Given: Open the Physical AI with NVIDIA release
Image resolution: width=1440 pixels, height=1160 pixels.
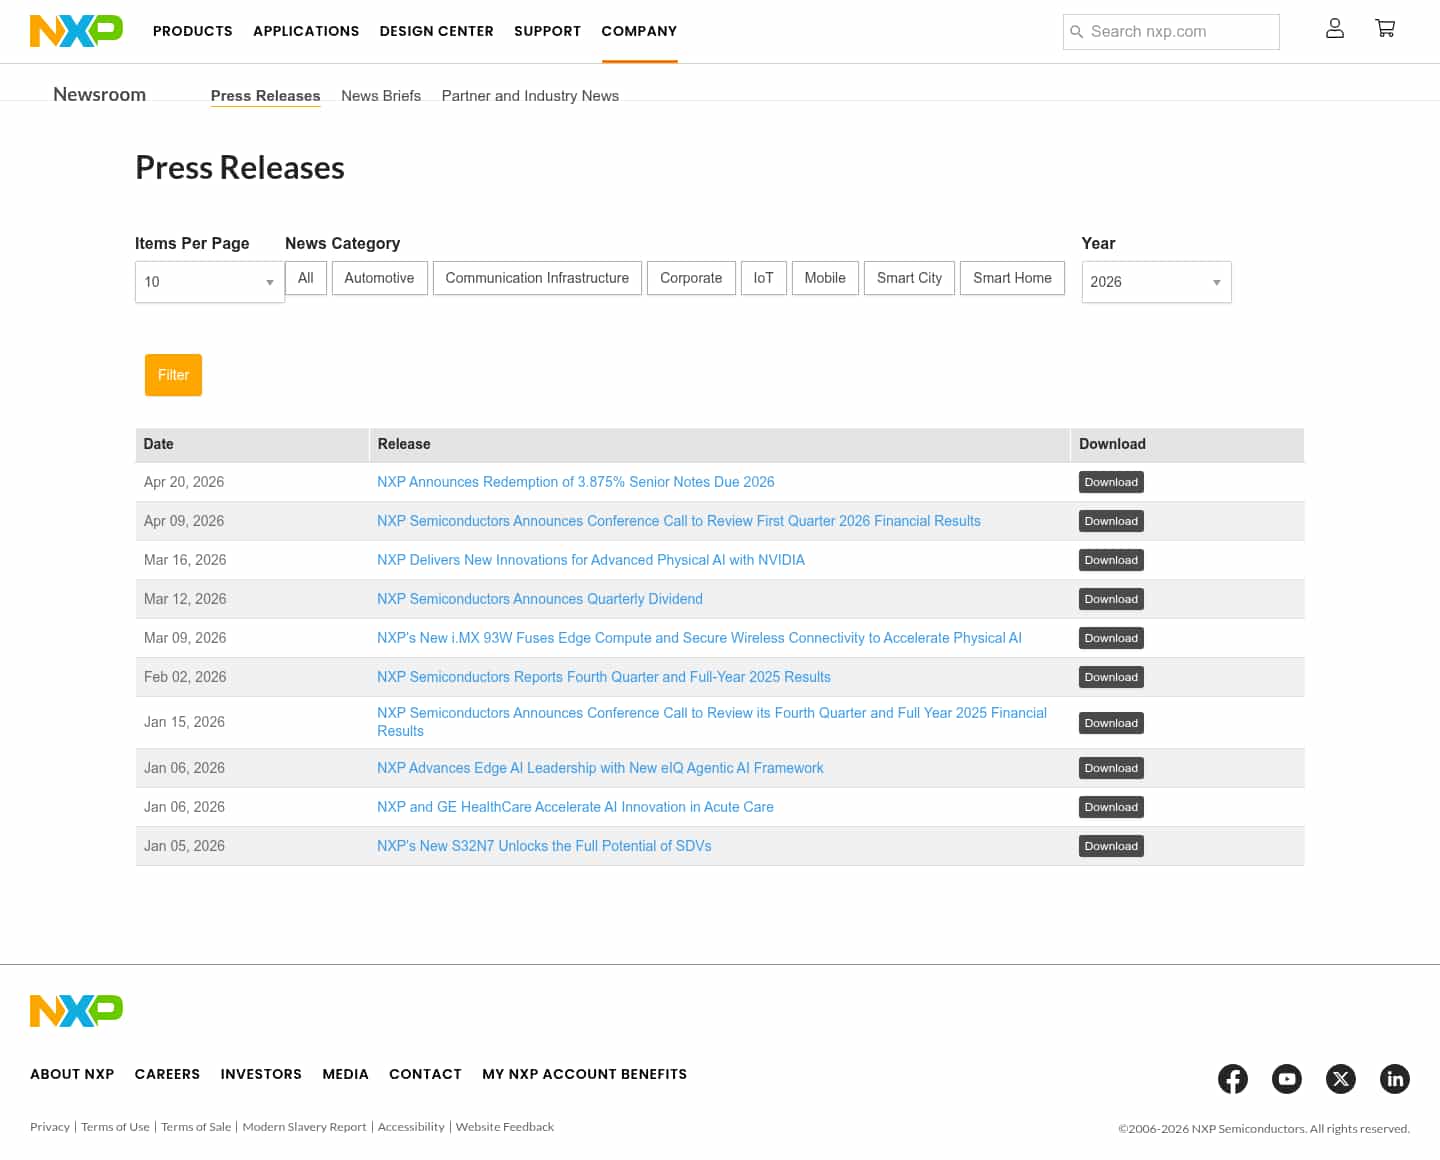Looking at the screenshot, I should pos(591,560).
